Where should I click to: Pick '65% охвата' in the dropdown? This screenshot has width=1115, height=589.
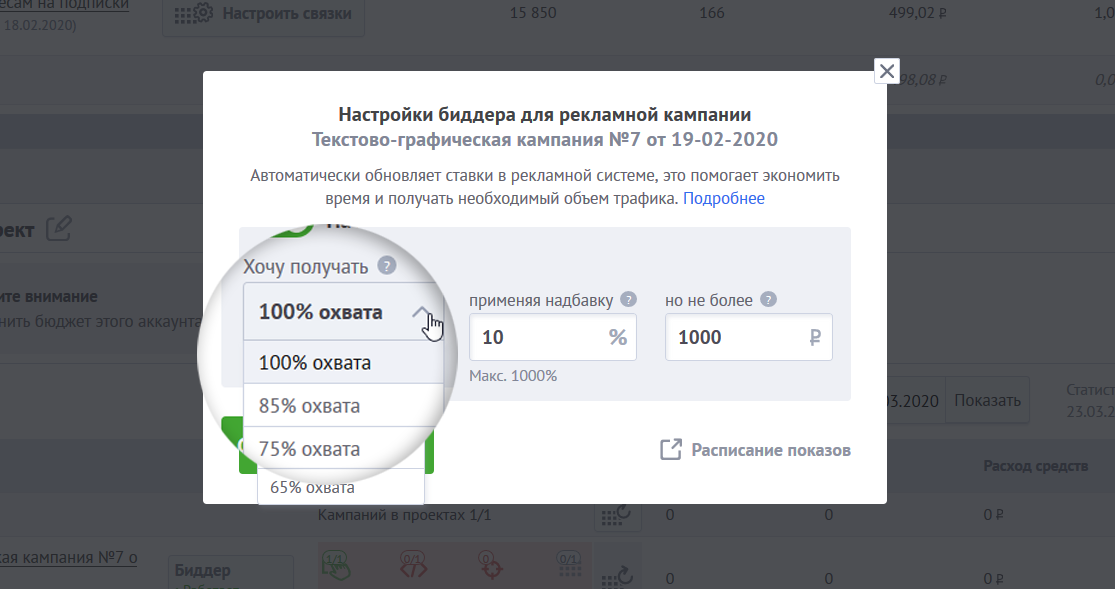(312, 488)
